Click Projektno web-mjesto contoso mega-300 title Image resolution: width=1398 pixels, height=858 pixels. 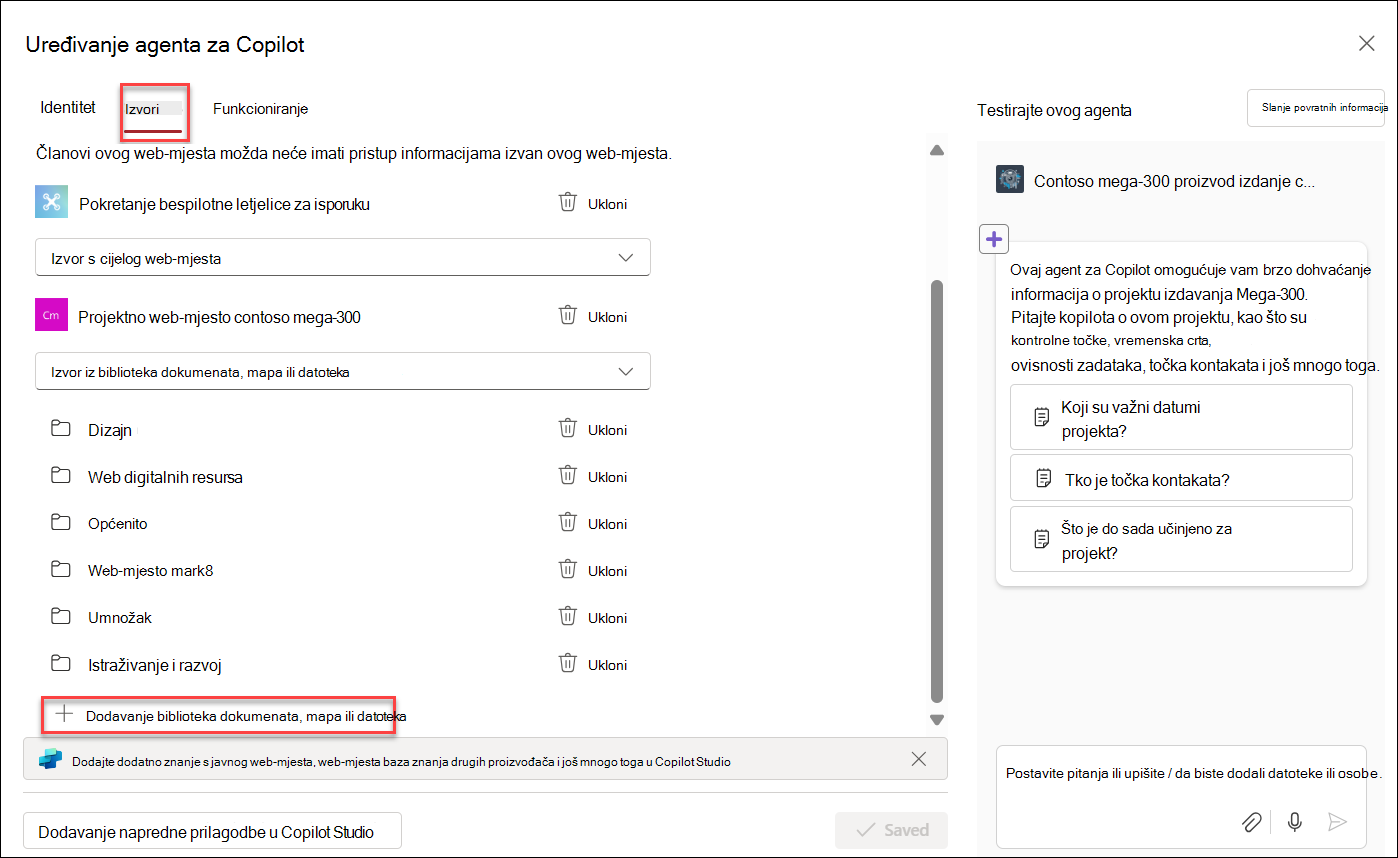[219, 317]
